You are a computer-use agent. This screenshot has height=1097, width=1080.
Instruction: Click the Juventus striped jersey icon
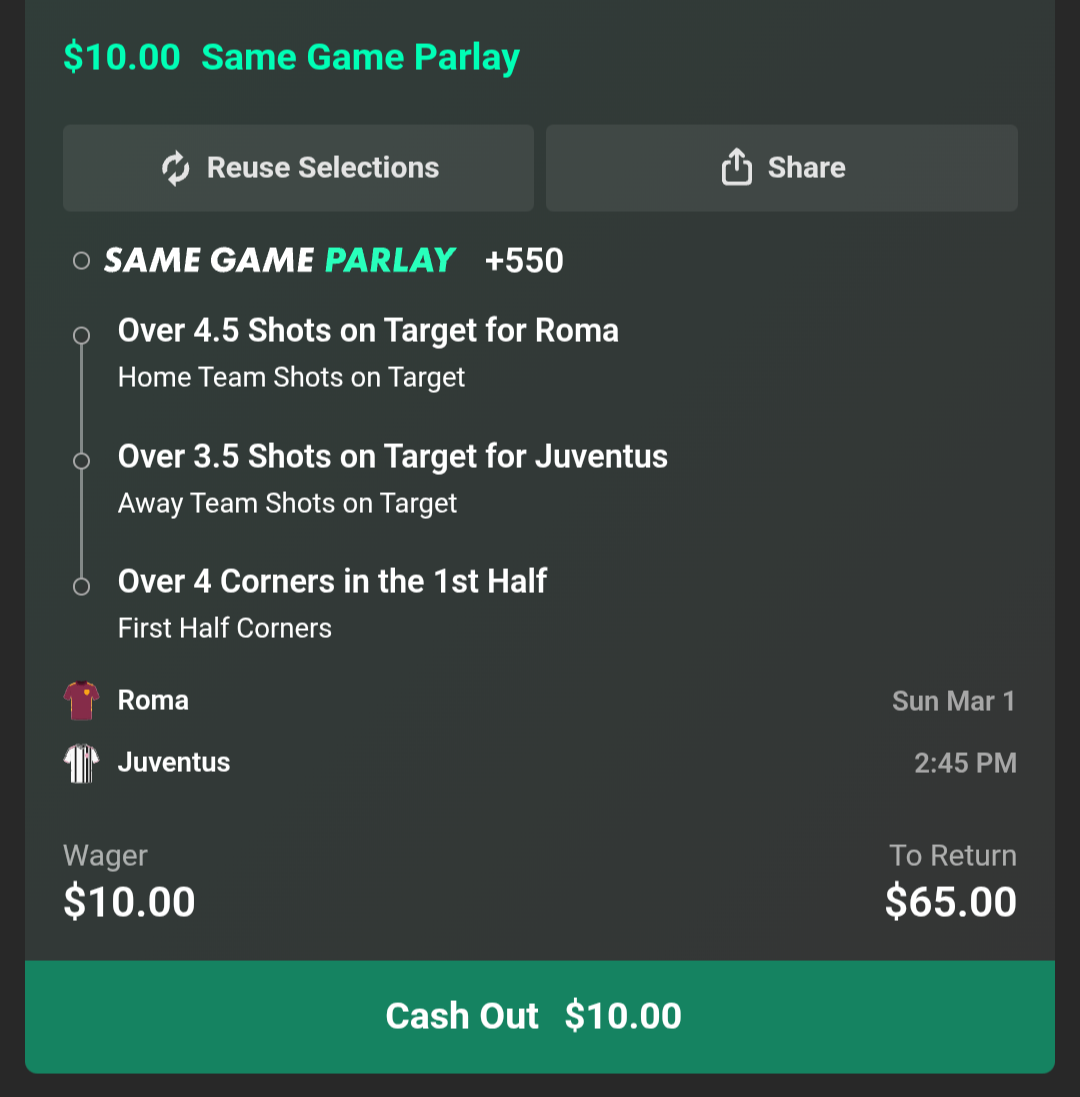pos(81,763)
